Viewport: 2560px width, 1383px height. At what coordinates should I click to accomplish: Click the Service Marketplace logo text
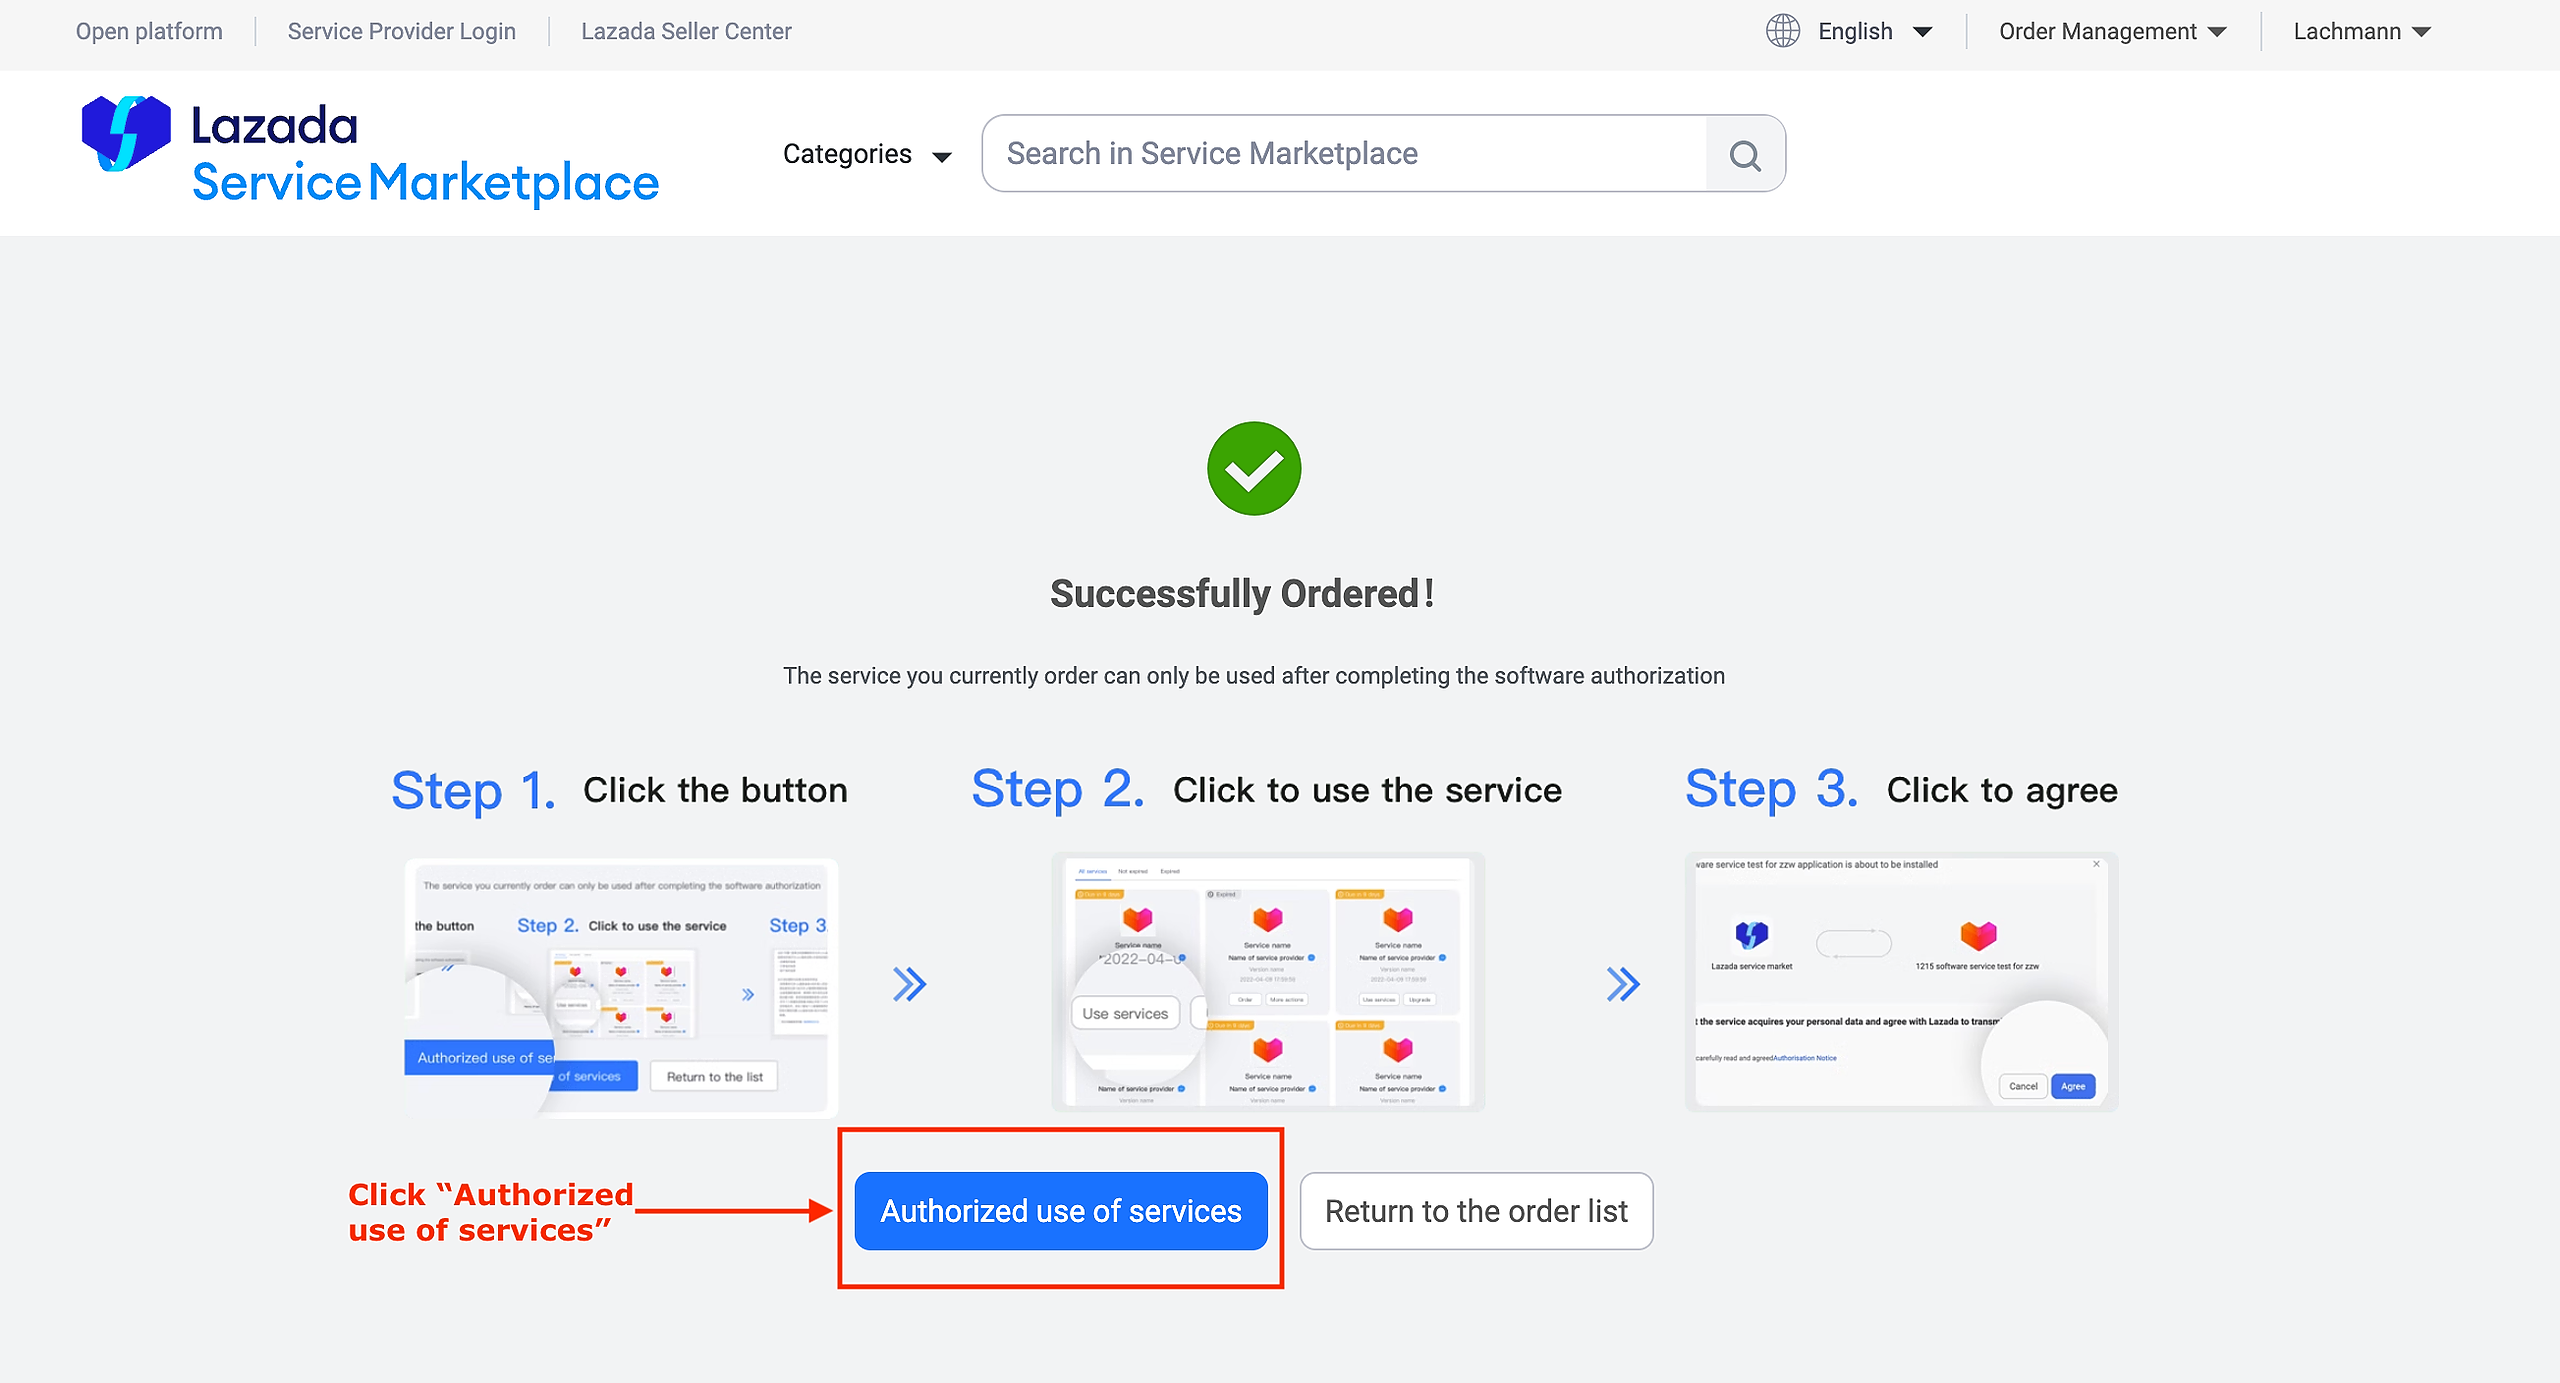(425, 183)
